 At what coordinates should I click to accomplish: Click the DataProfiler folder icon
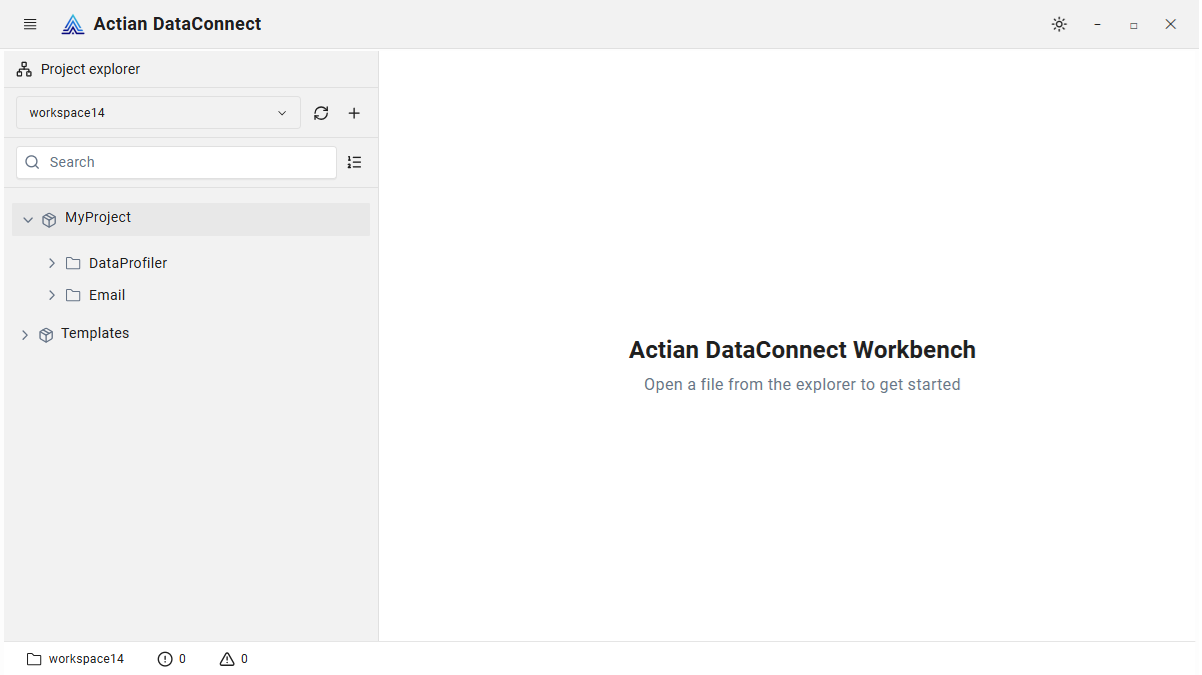(x=73, y=263)
